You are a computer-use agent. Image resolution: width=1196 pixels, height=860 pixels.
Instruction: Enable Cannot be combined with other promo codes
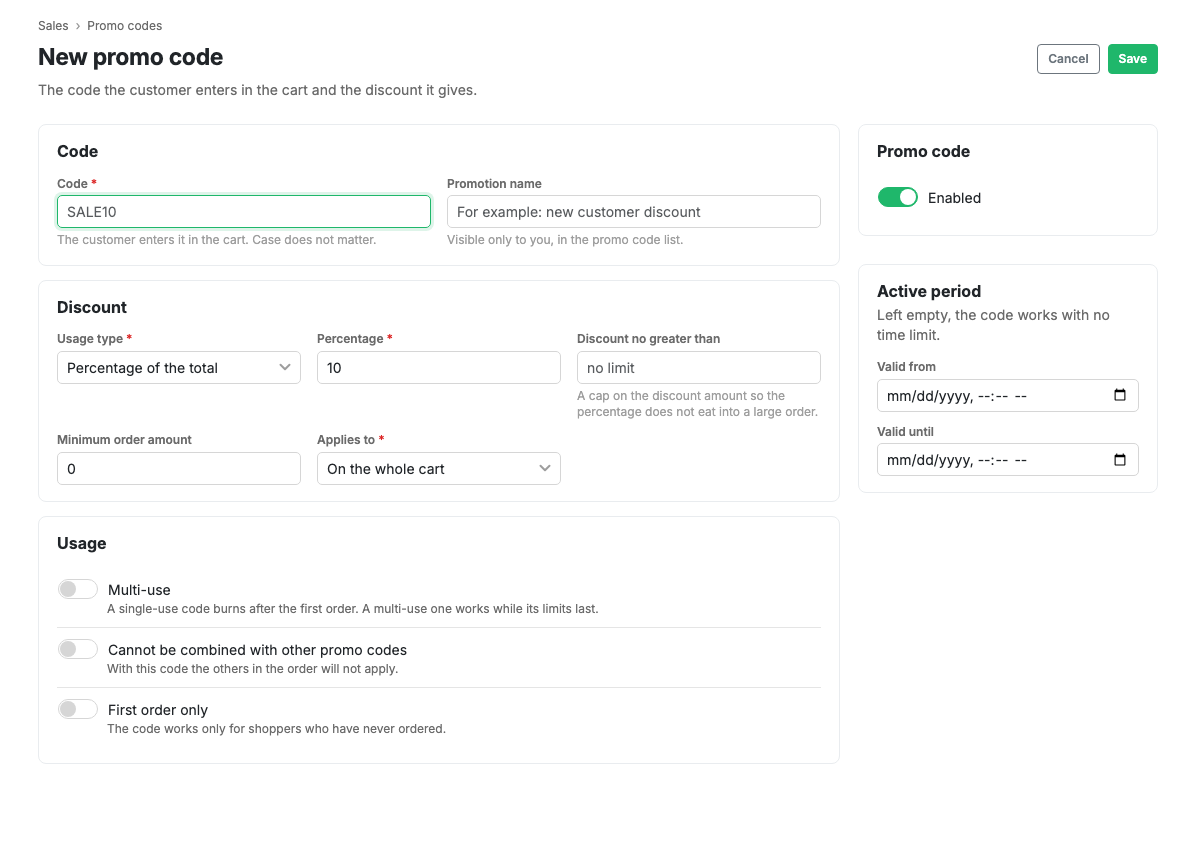pyautogui.click(x=78, y=649)
